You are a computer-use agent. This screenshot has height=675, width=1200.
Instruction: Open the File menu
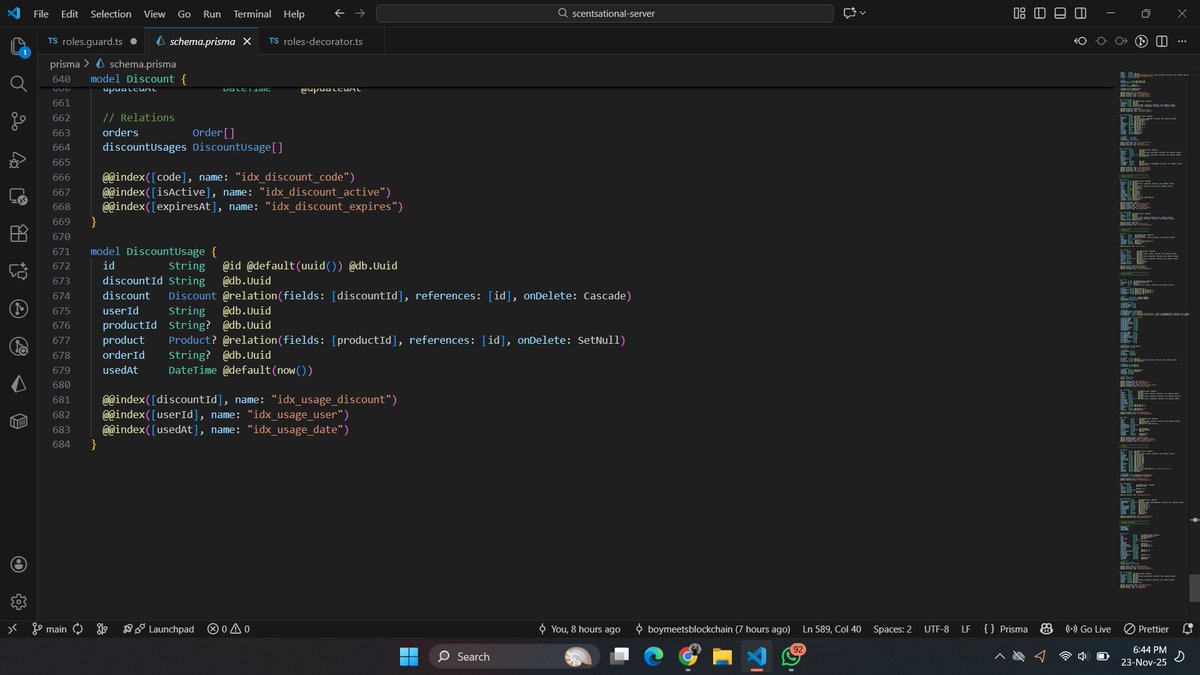point(40,14)
